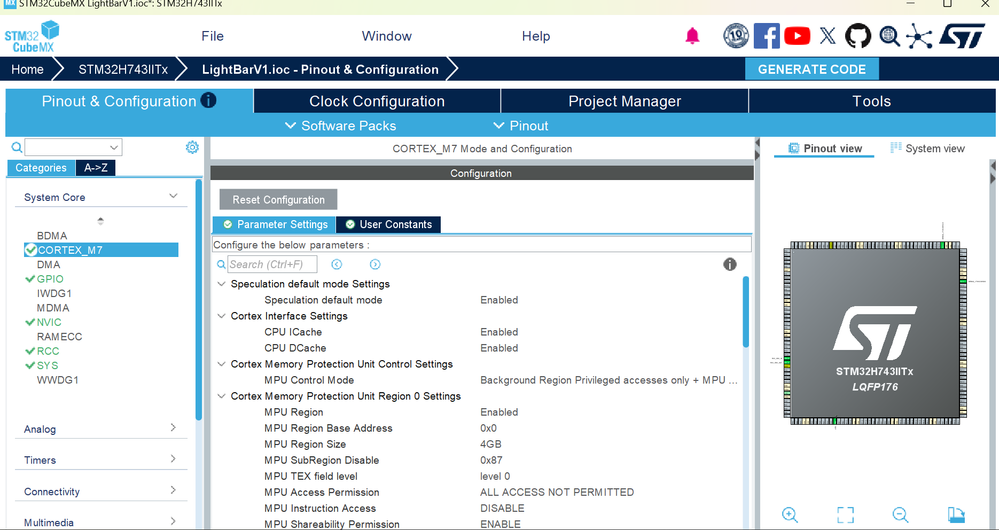Screen dimensions: 999x530
Task: Click the System view grid icon
Action: click(895, 148)
